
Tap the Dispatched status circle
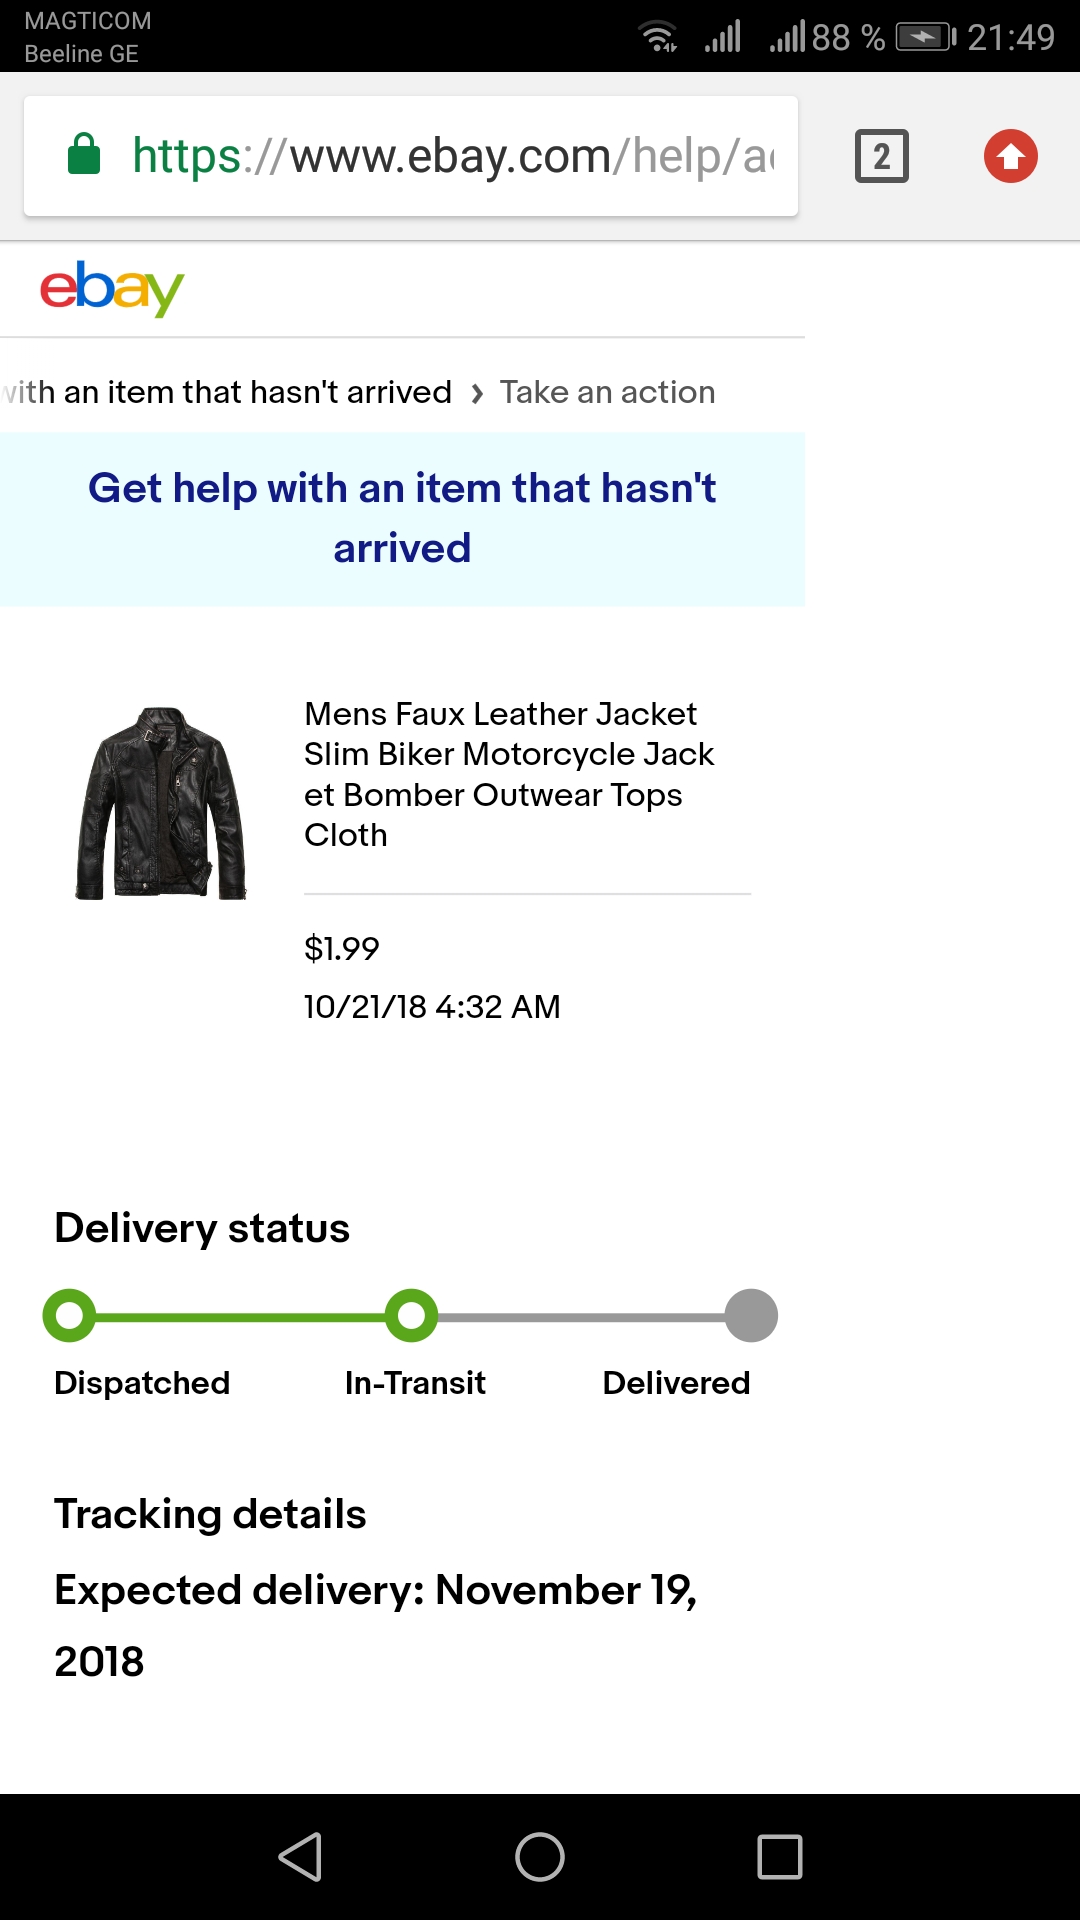[x=69, y=1316]
